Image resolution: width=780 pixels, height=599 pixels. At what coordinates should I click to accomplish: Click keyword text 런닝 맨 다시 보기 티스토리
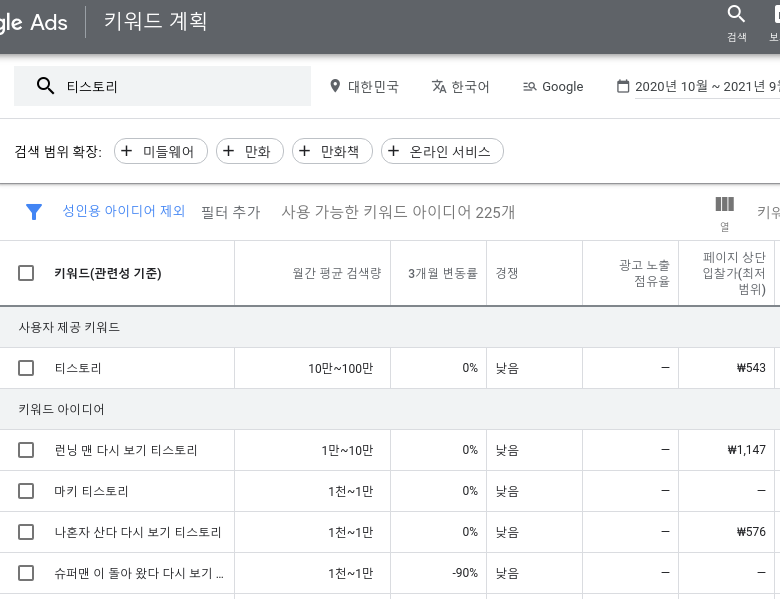126,450
